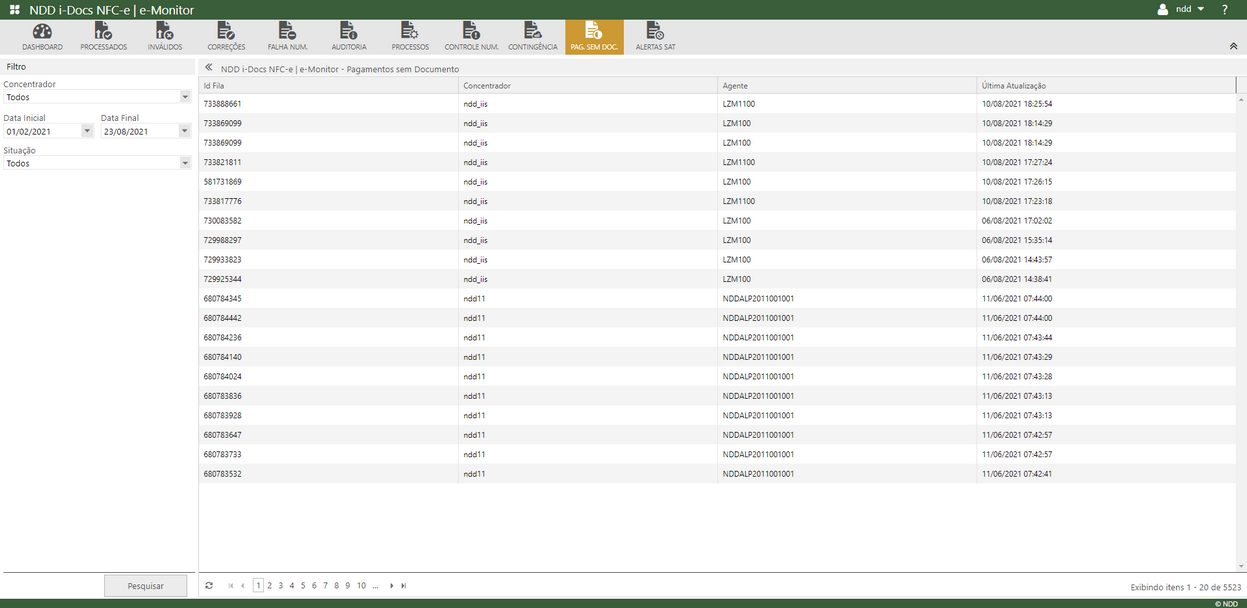
Task: Select the Contingência icon
Action: 532,37
